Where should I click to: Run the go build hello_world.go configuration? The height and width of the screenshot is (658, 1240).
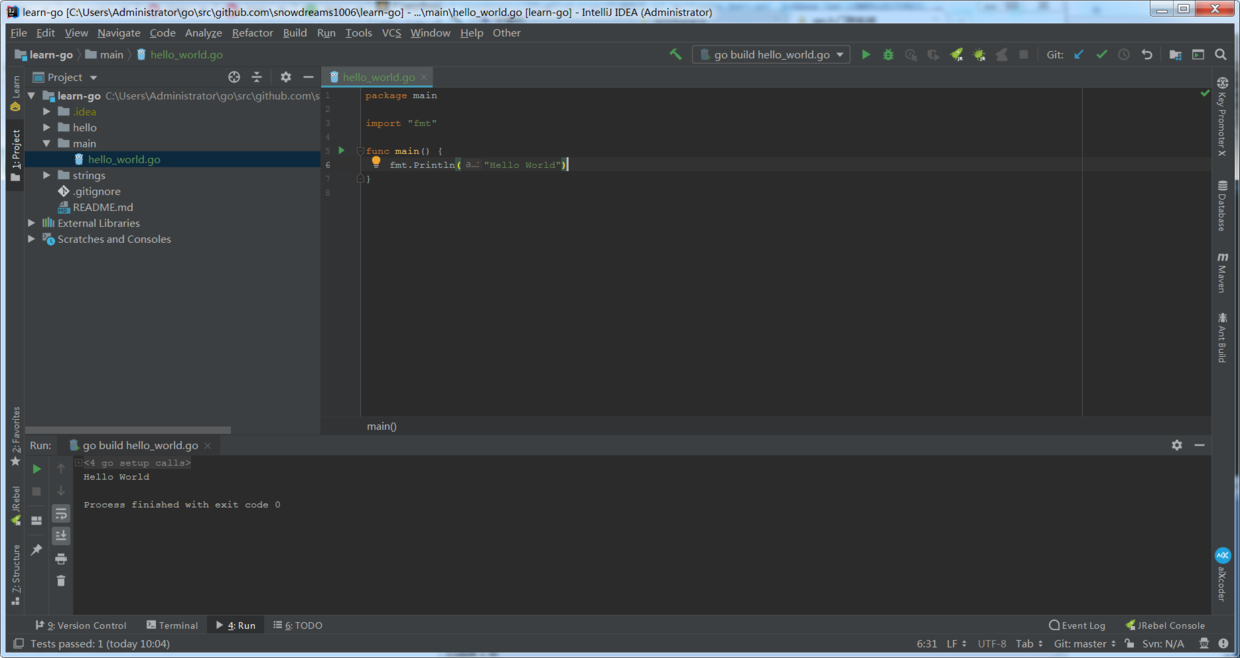point(865,54)
